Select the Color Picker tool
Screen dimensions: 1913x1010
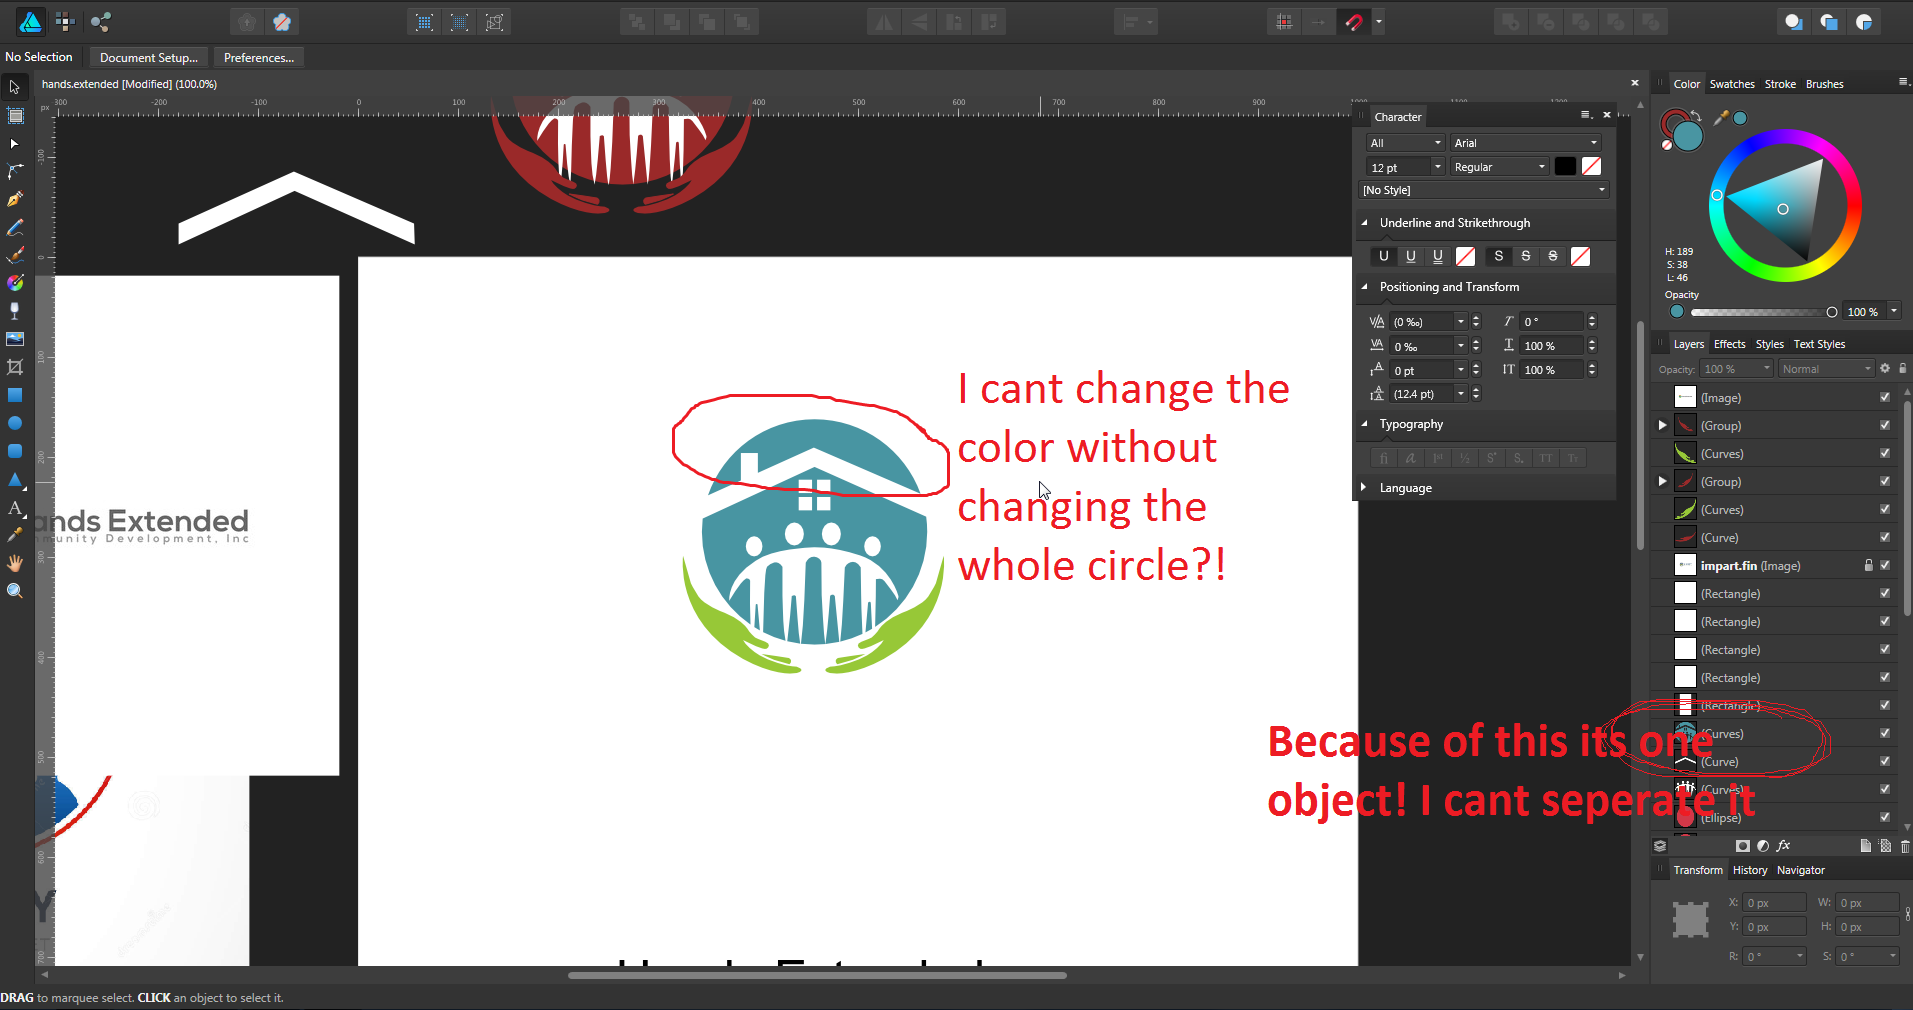15,536
